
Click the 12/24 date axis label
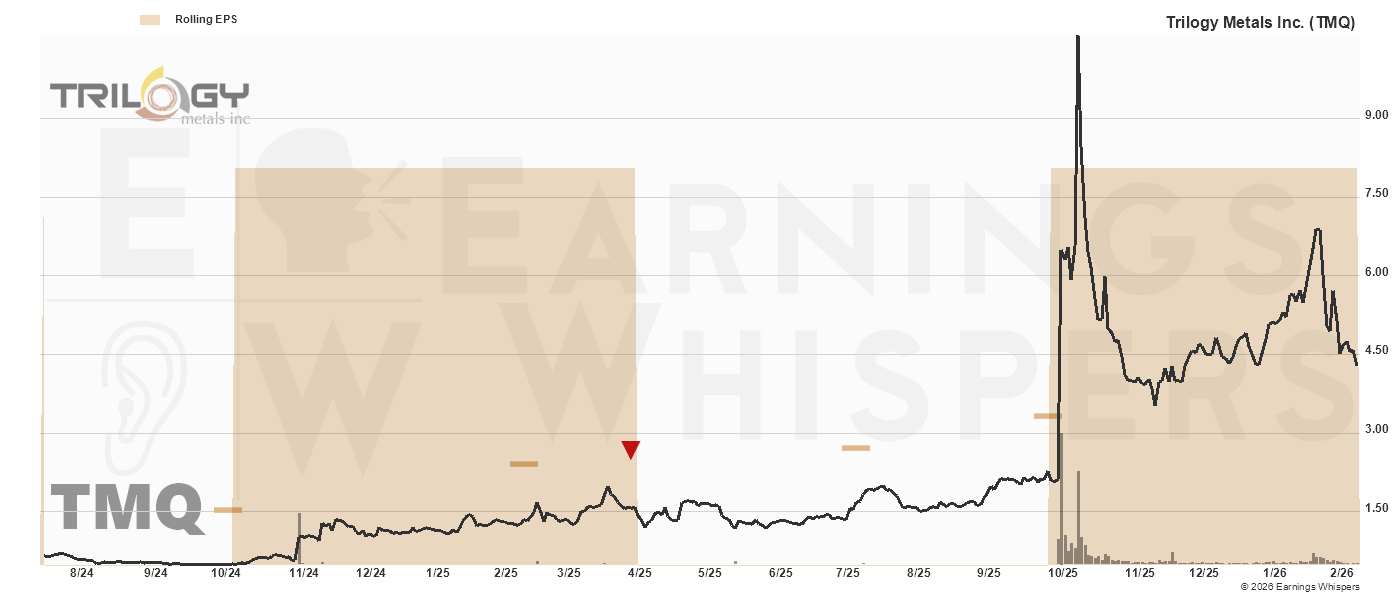tap(370, 573)
